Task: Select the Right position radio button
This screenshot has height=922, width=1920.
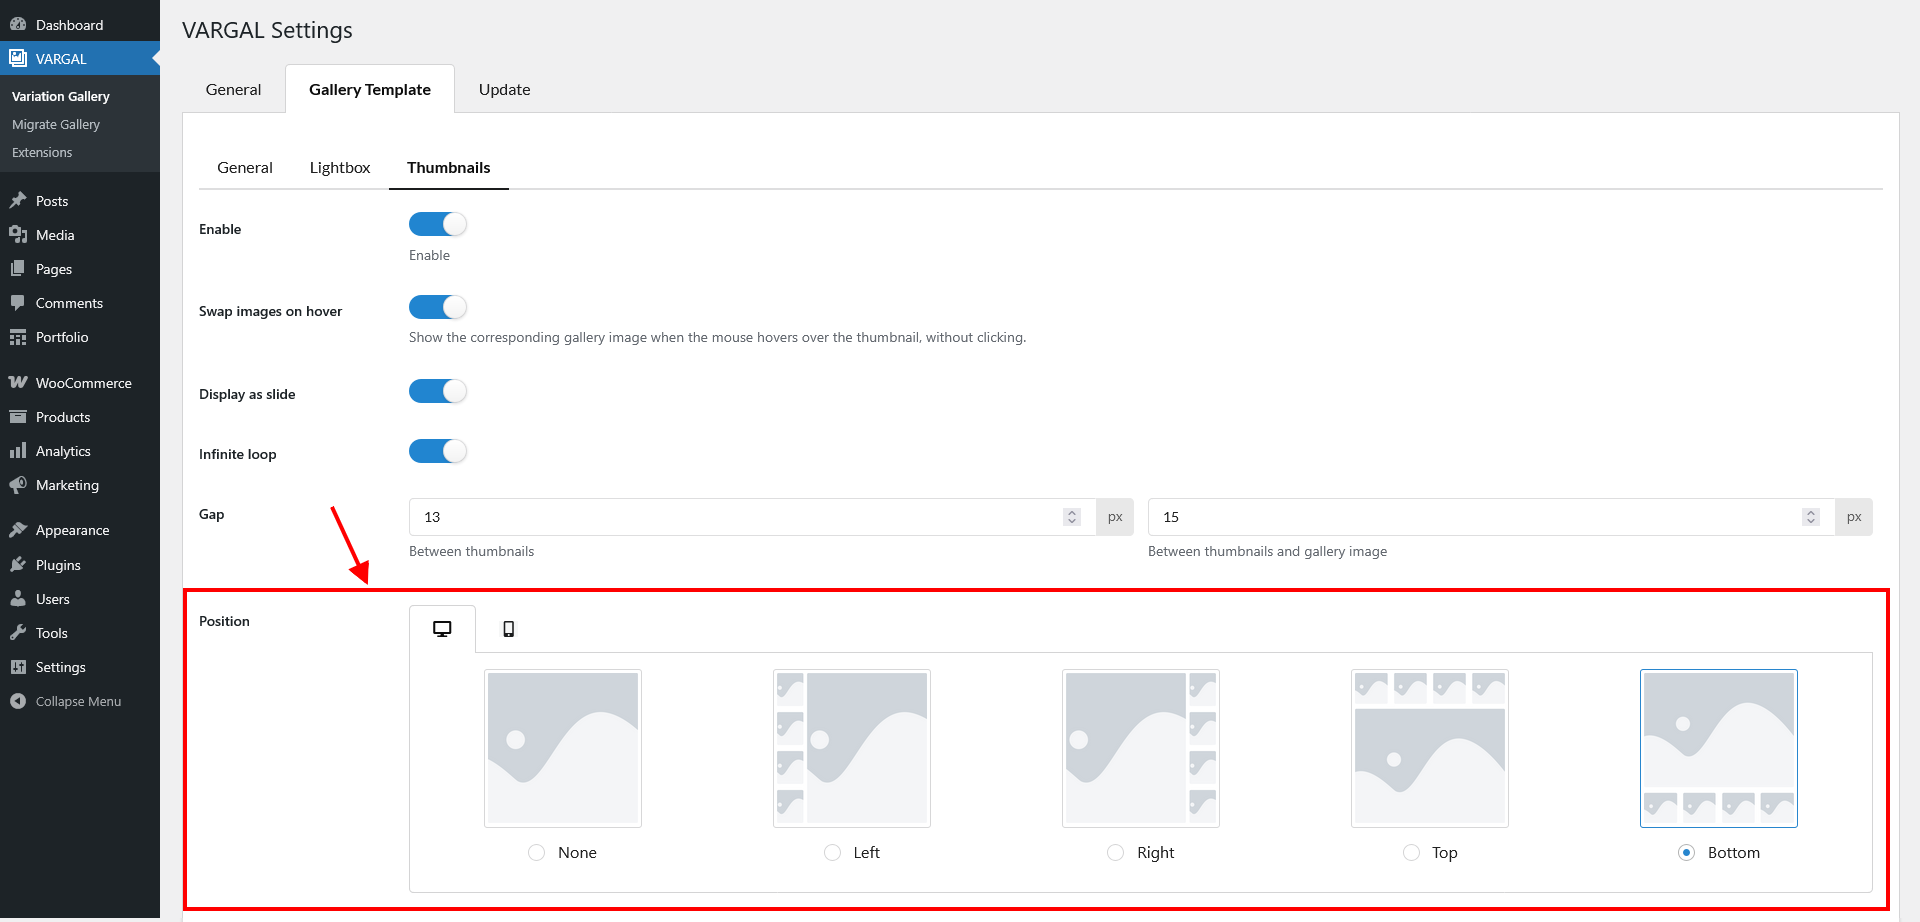Action: [x=1116, y=852]
